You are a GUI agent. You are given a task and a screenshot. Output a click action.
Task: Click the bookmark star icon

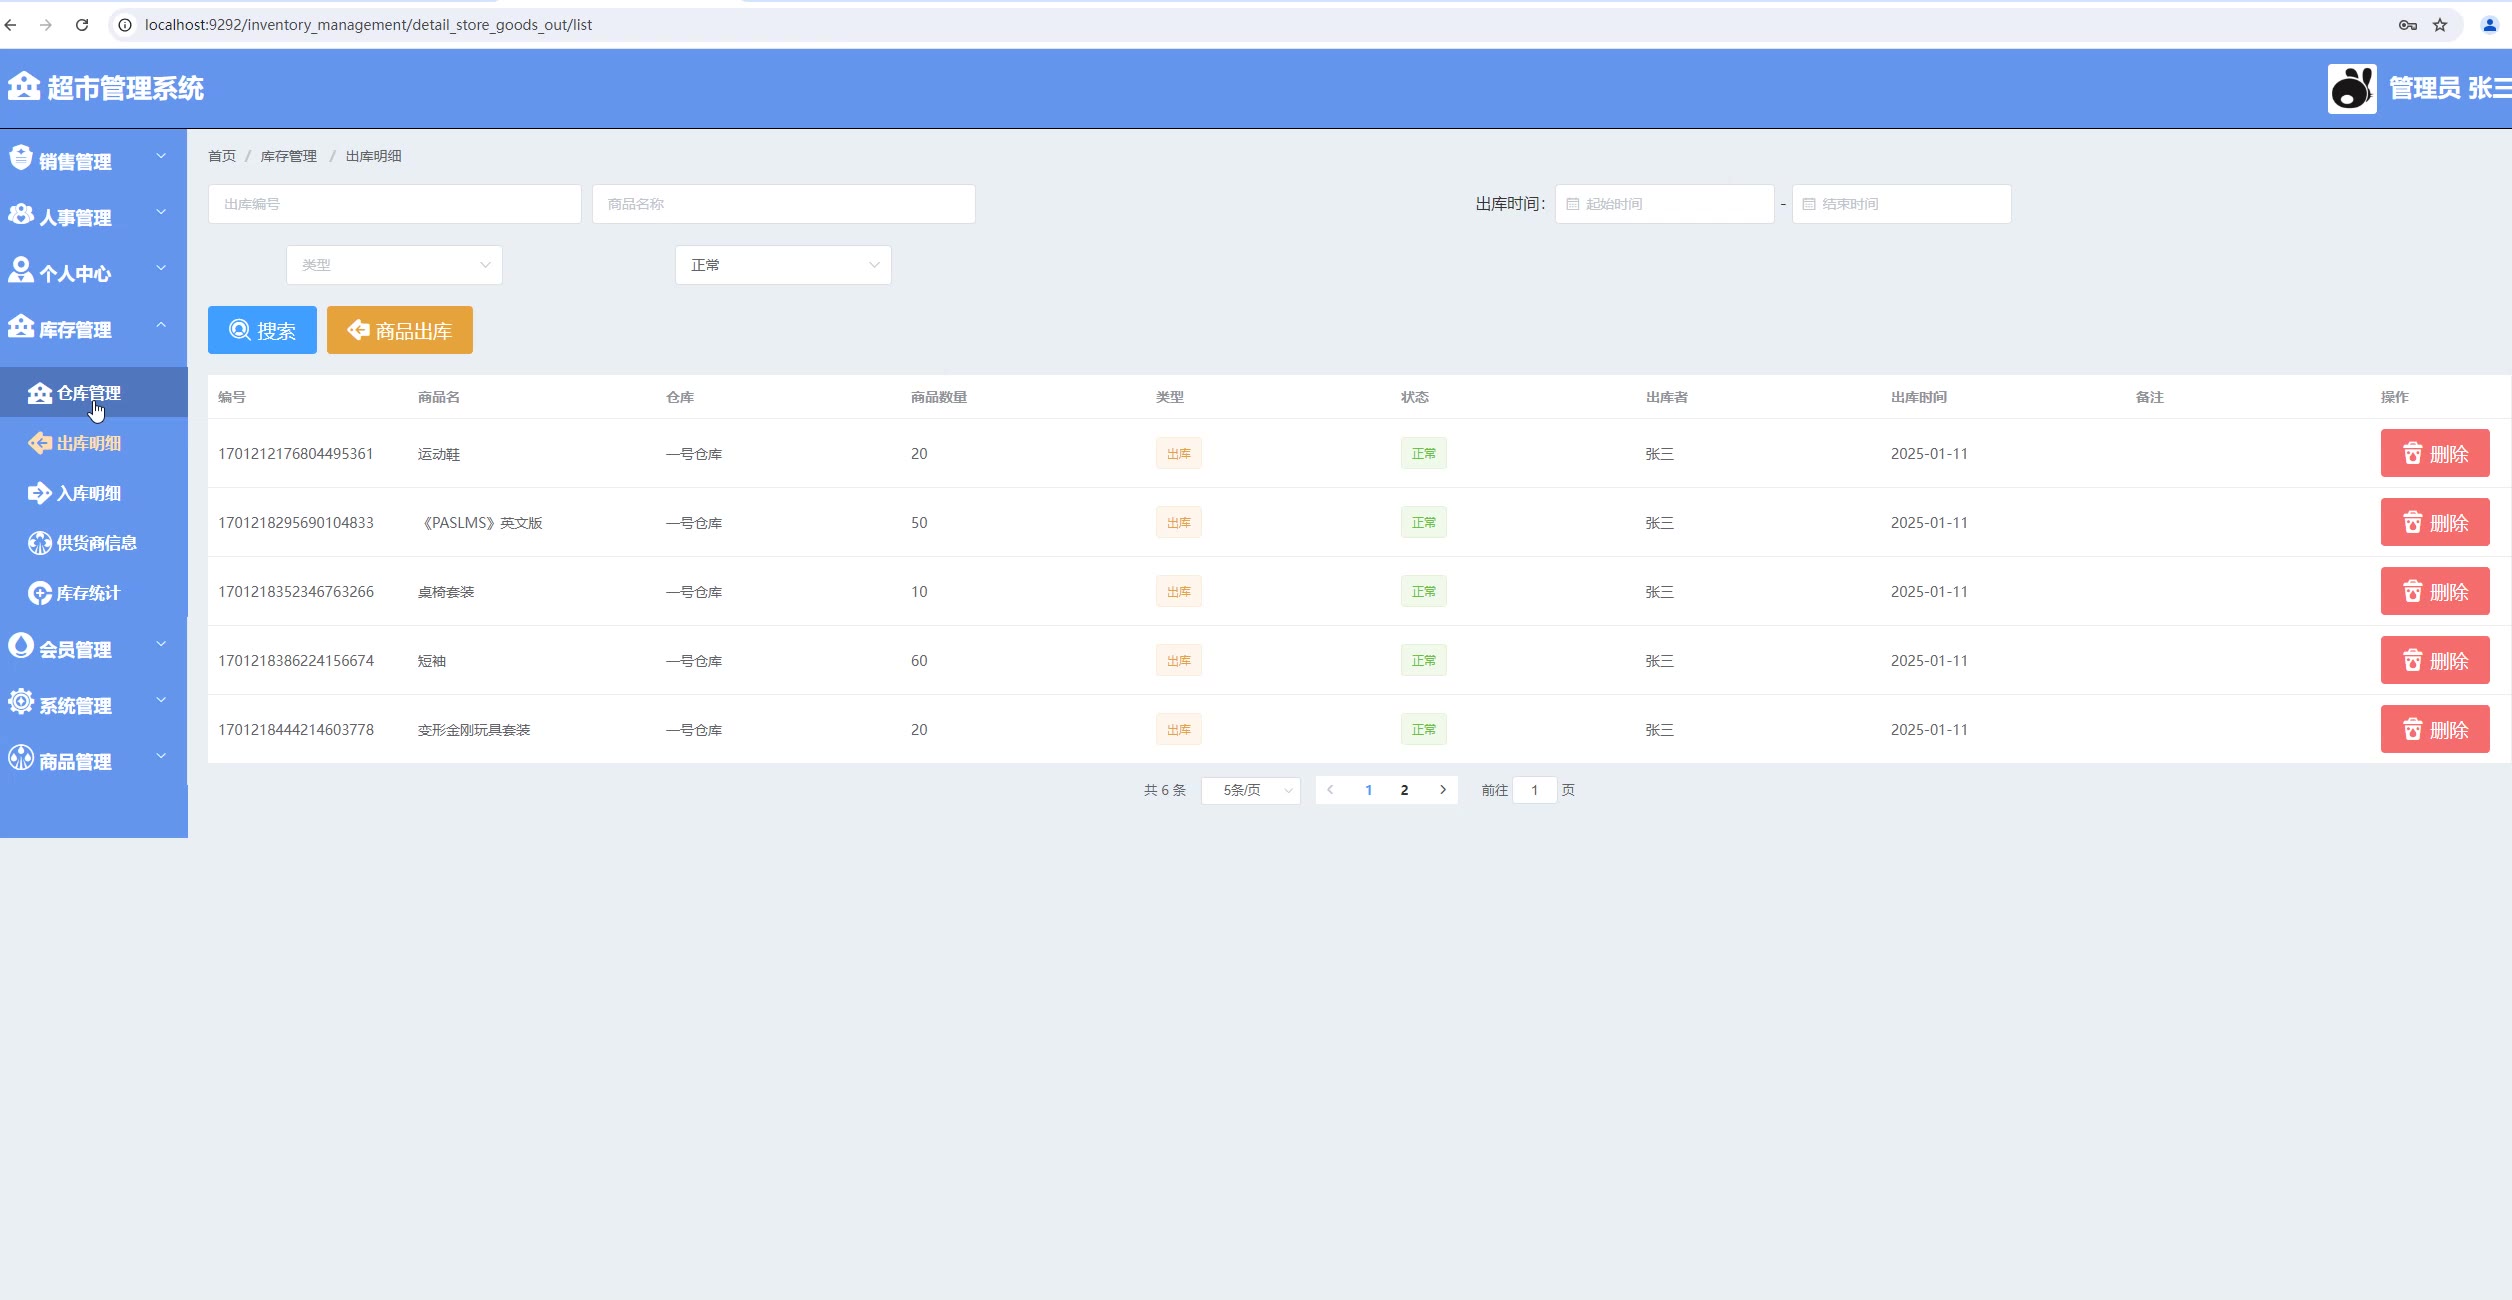pos(2440,25)
